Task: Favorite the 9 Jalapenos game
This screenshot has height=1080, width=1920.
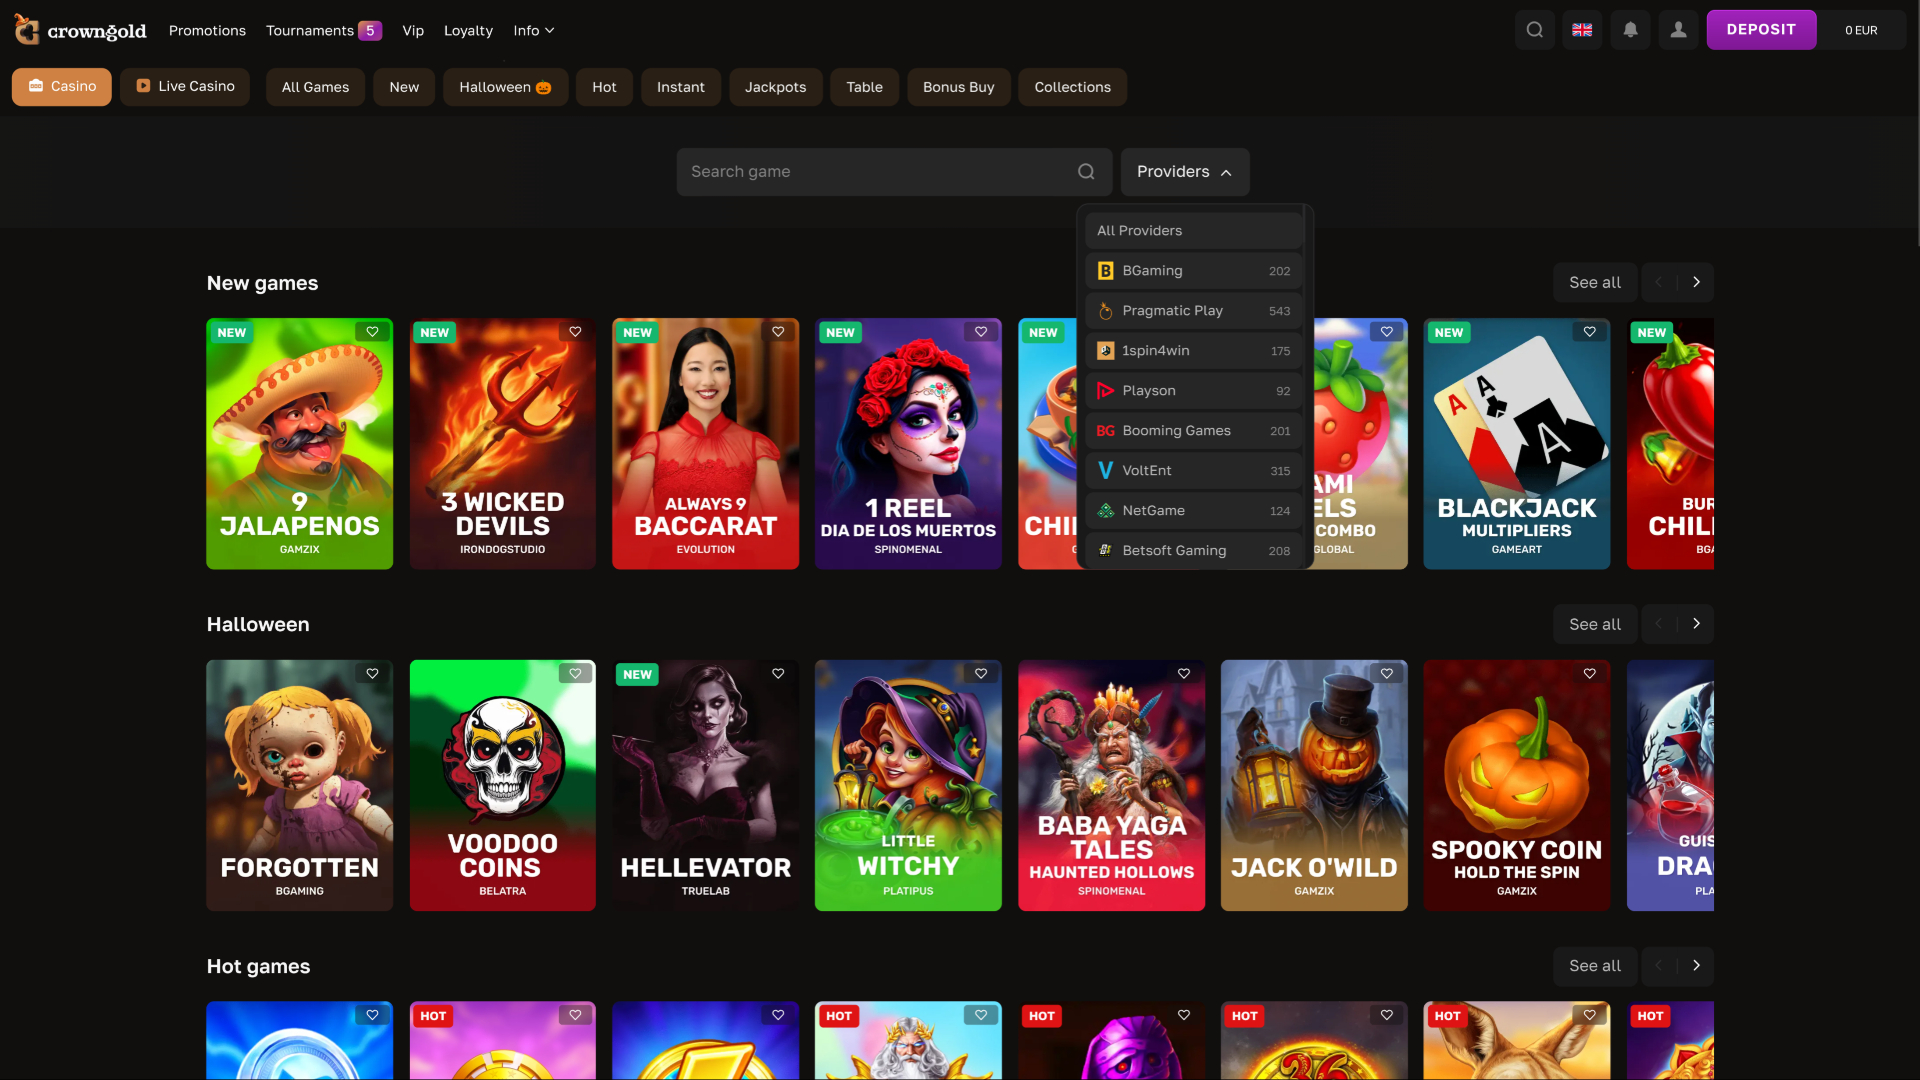Action: pos(372,331)
